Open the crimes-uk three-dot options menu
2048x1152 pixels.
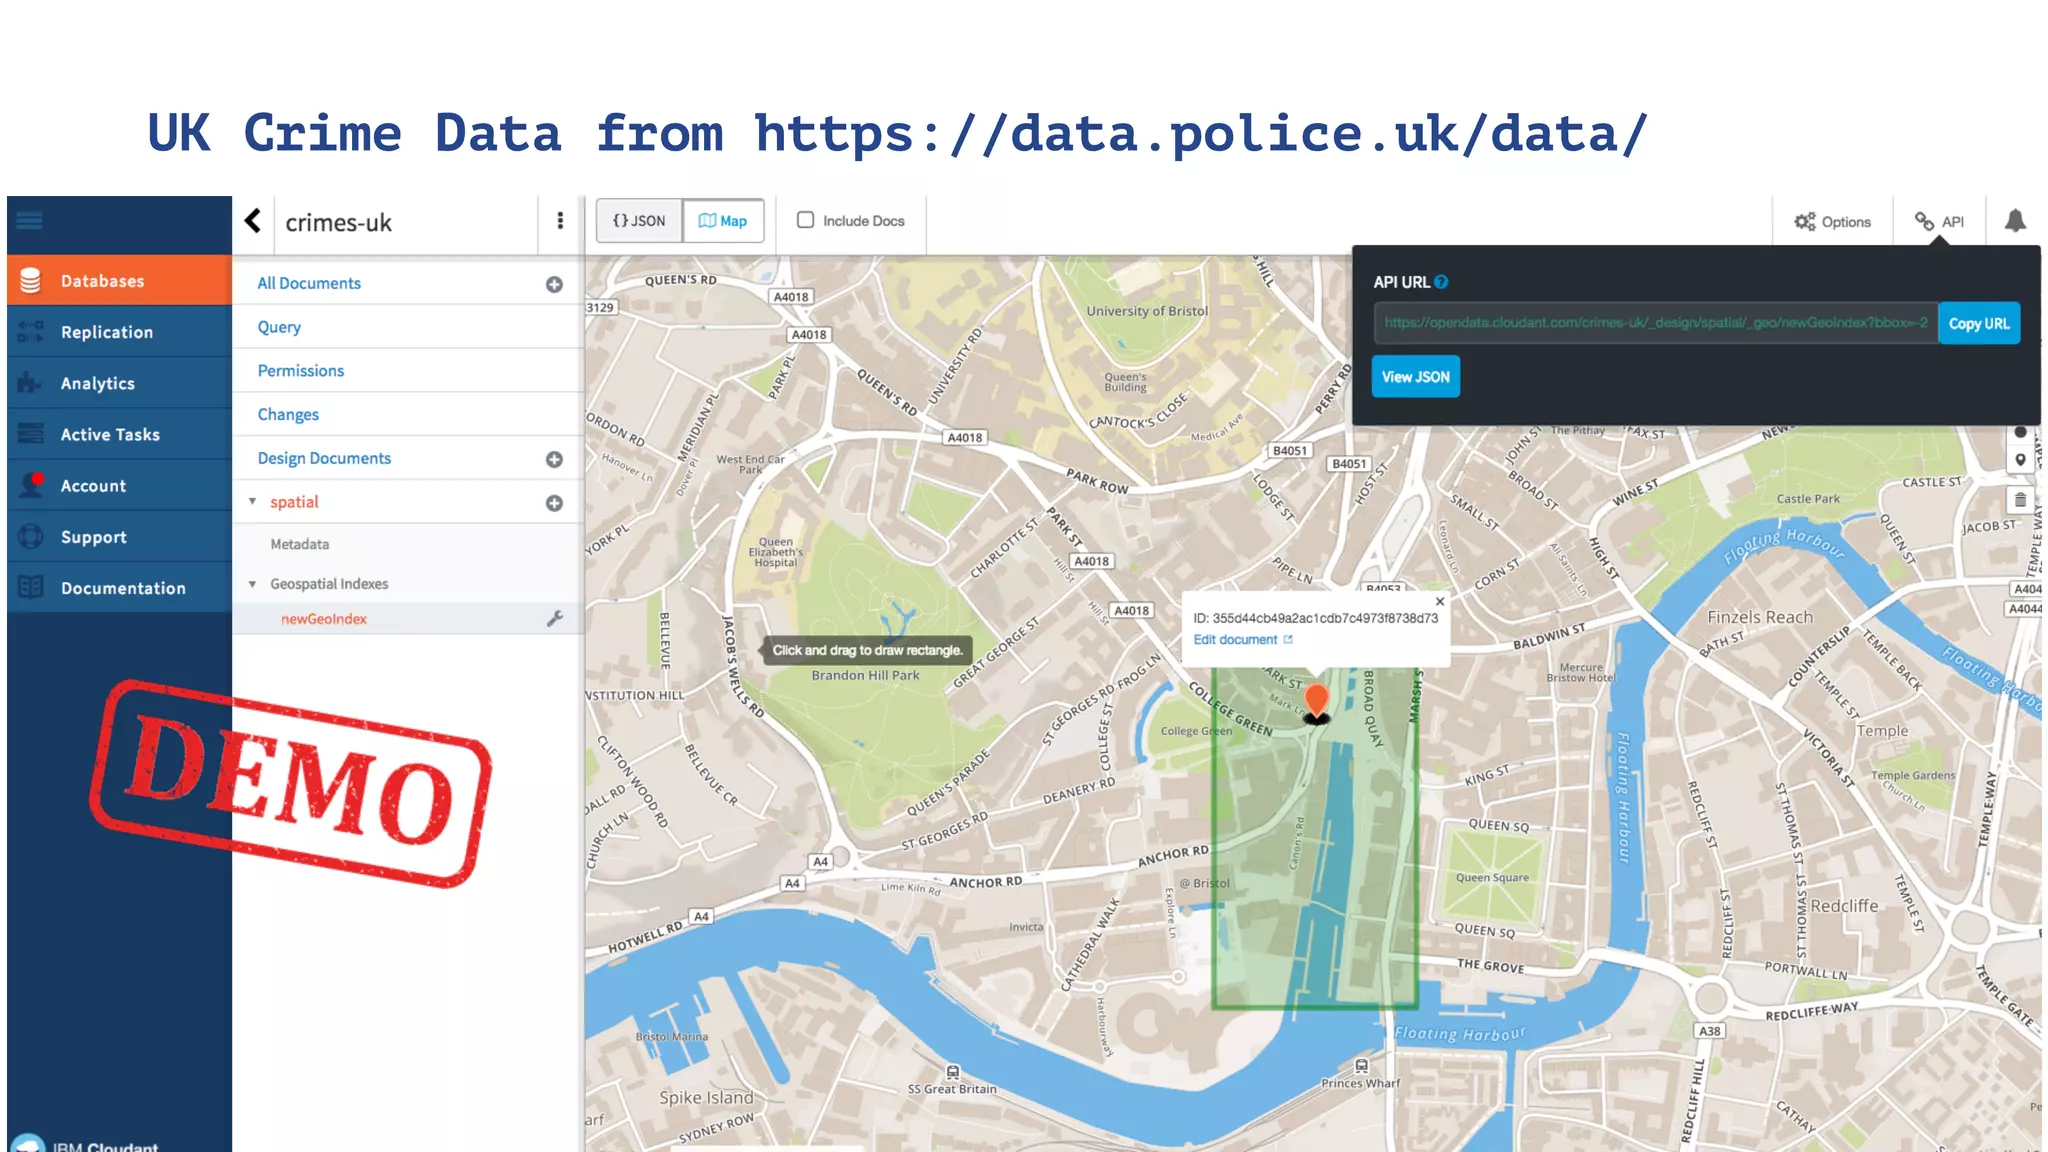(560, 221)
